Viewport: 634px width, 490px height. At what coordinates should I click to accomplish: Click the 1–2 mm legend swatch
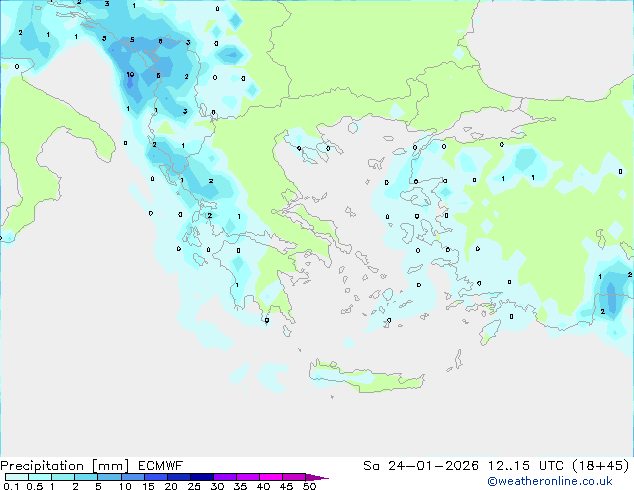(63, 477)
